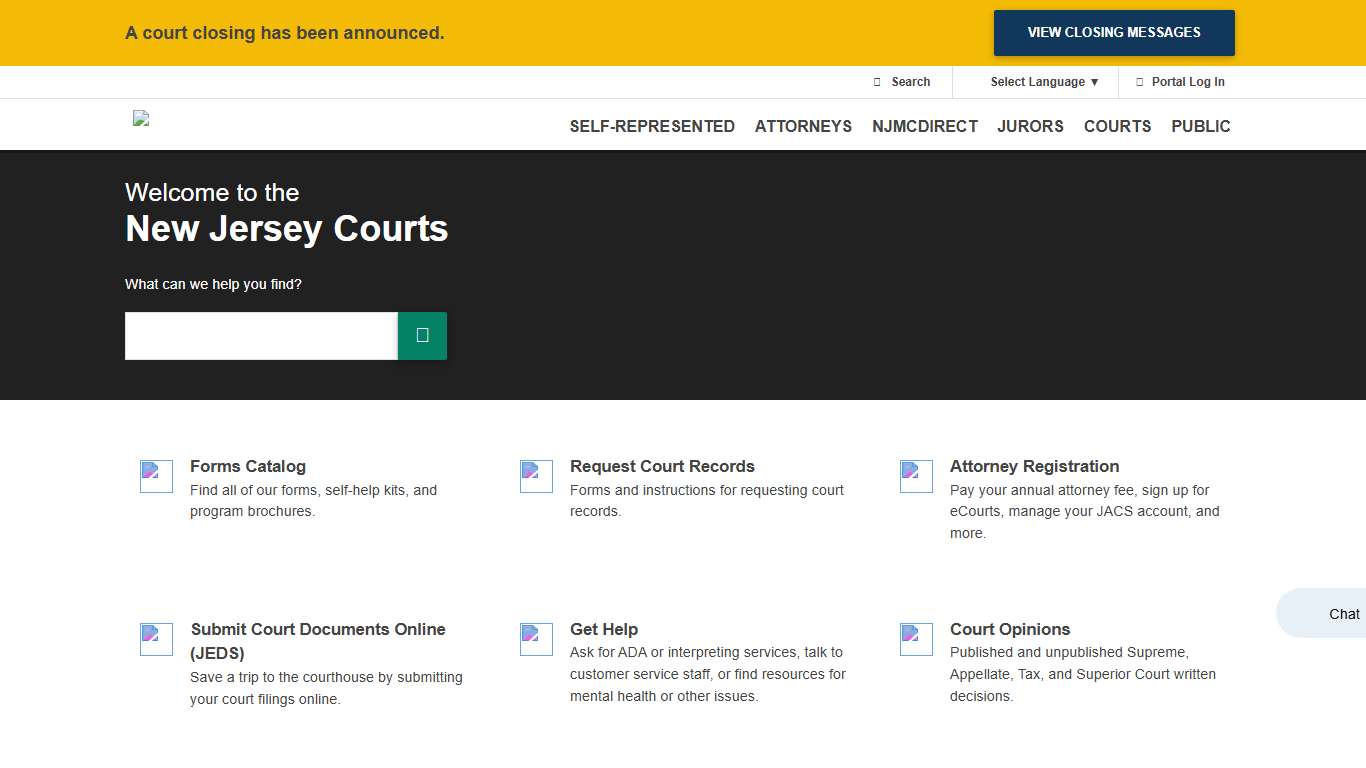Select the SELF-REPRESENTED navigation item

coord(652,126)
